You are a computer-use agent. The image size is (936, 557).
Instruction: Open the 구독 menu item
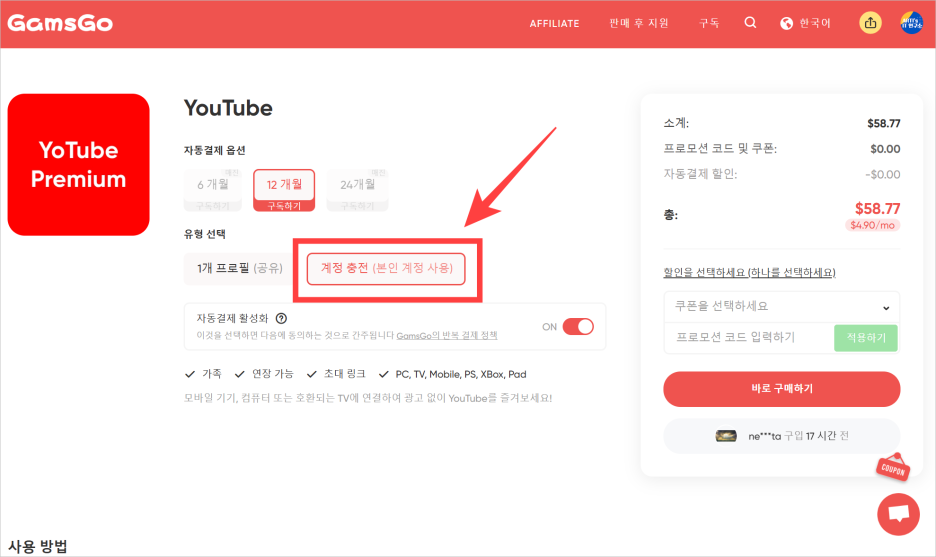(709, 23)
